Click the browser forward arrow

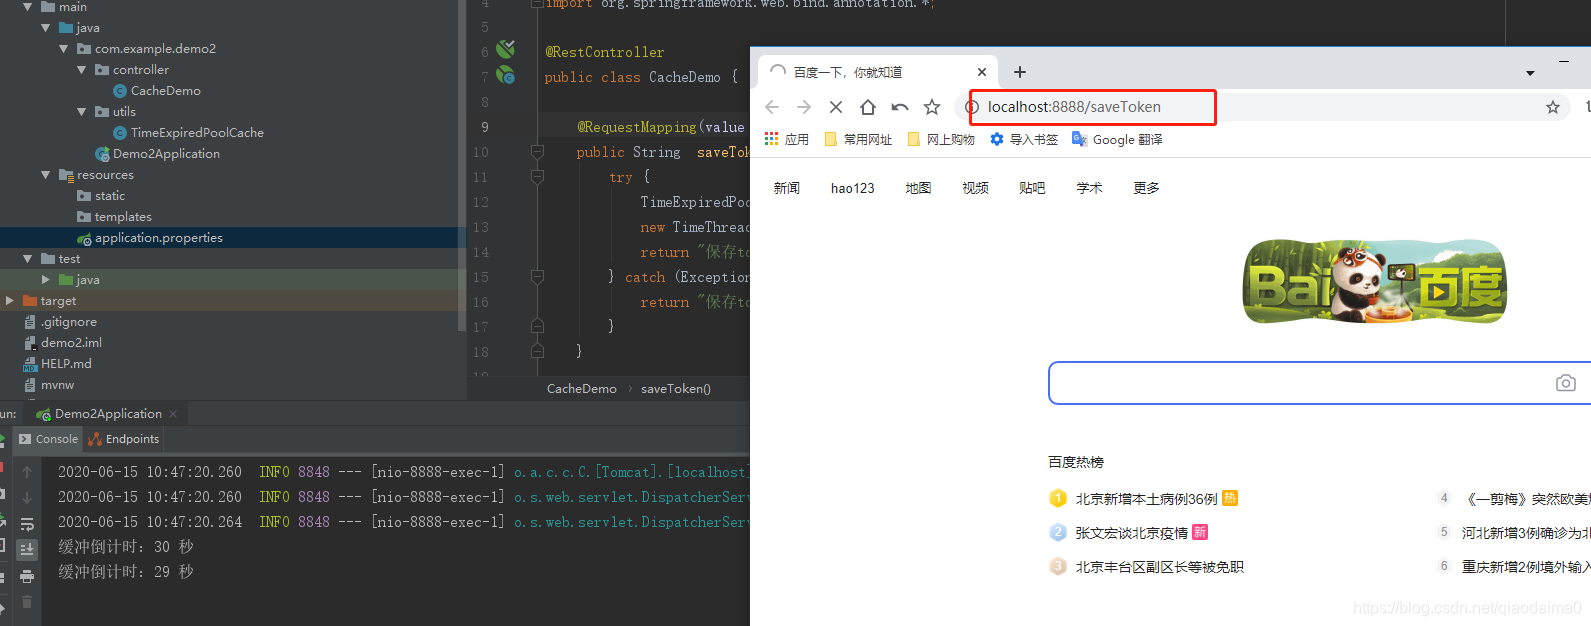(x=804, y=107)
